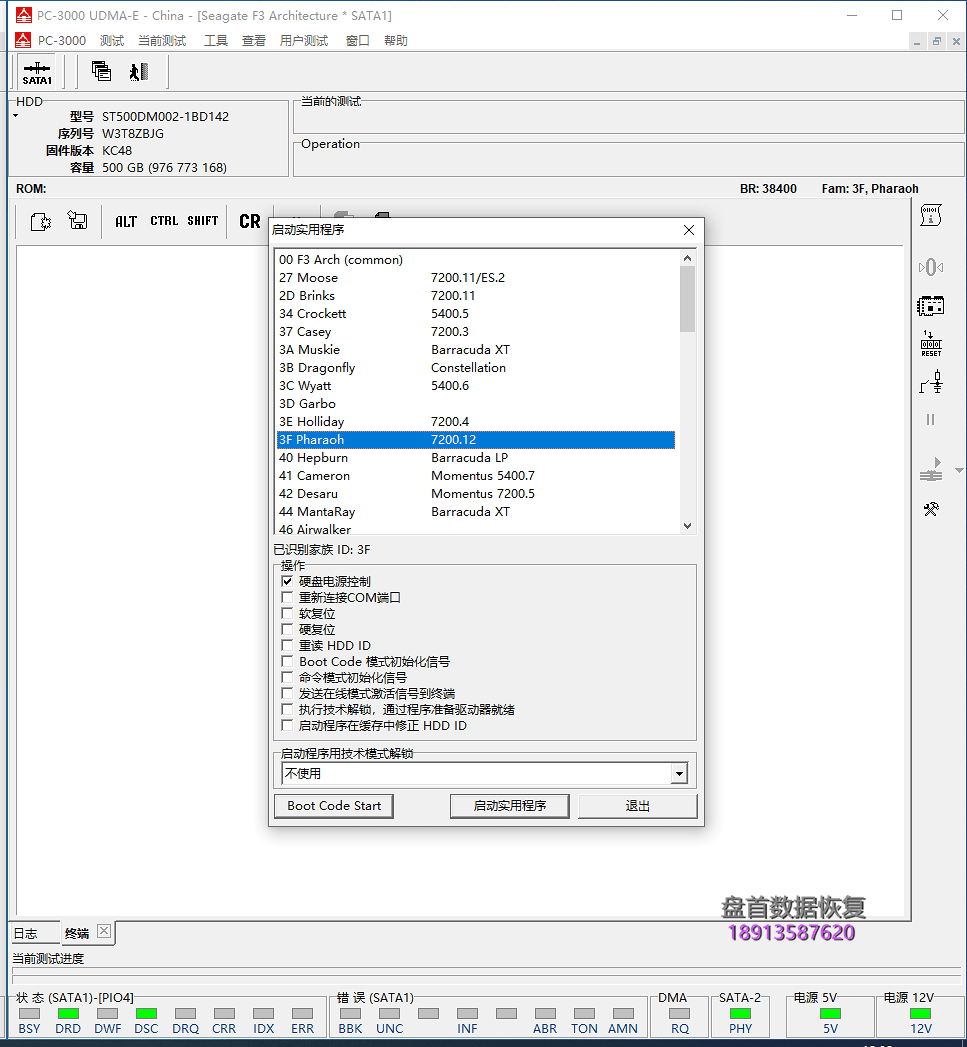Enable the reconnect COM port checkbox
The width and height of the screenshot is (967, 1047).
[x=287, y=597]
